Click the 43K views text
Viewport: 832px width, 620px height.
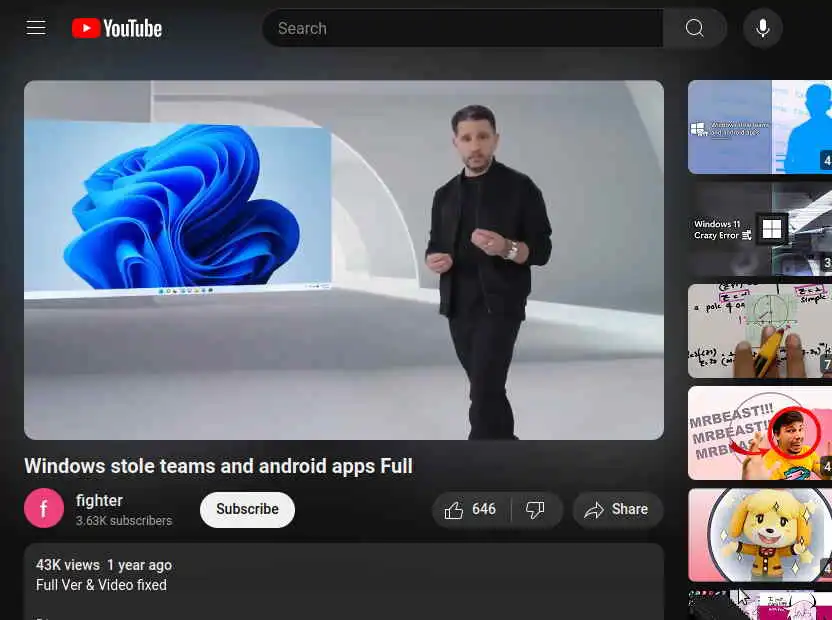68,565
